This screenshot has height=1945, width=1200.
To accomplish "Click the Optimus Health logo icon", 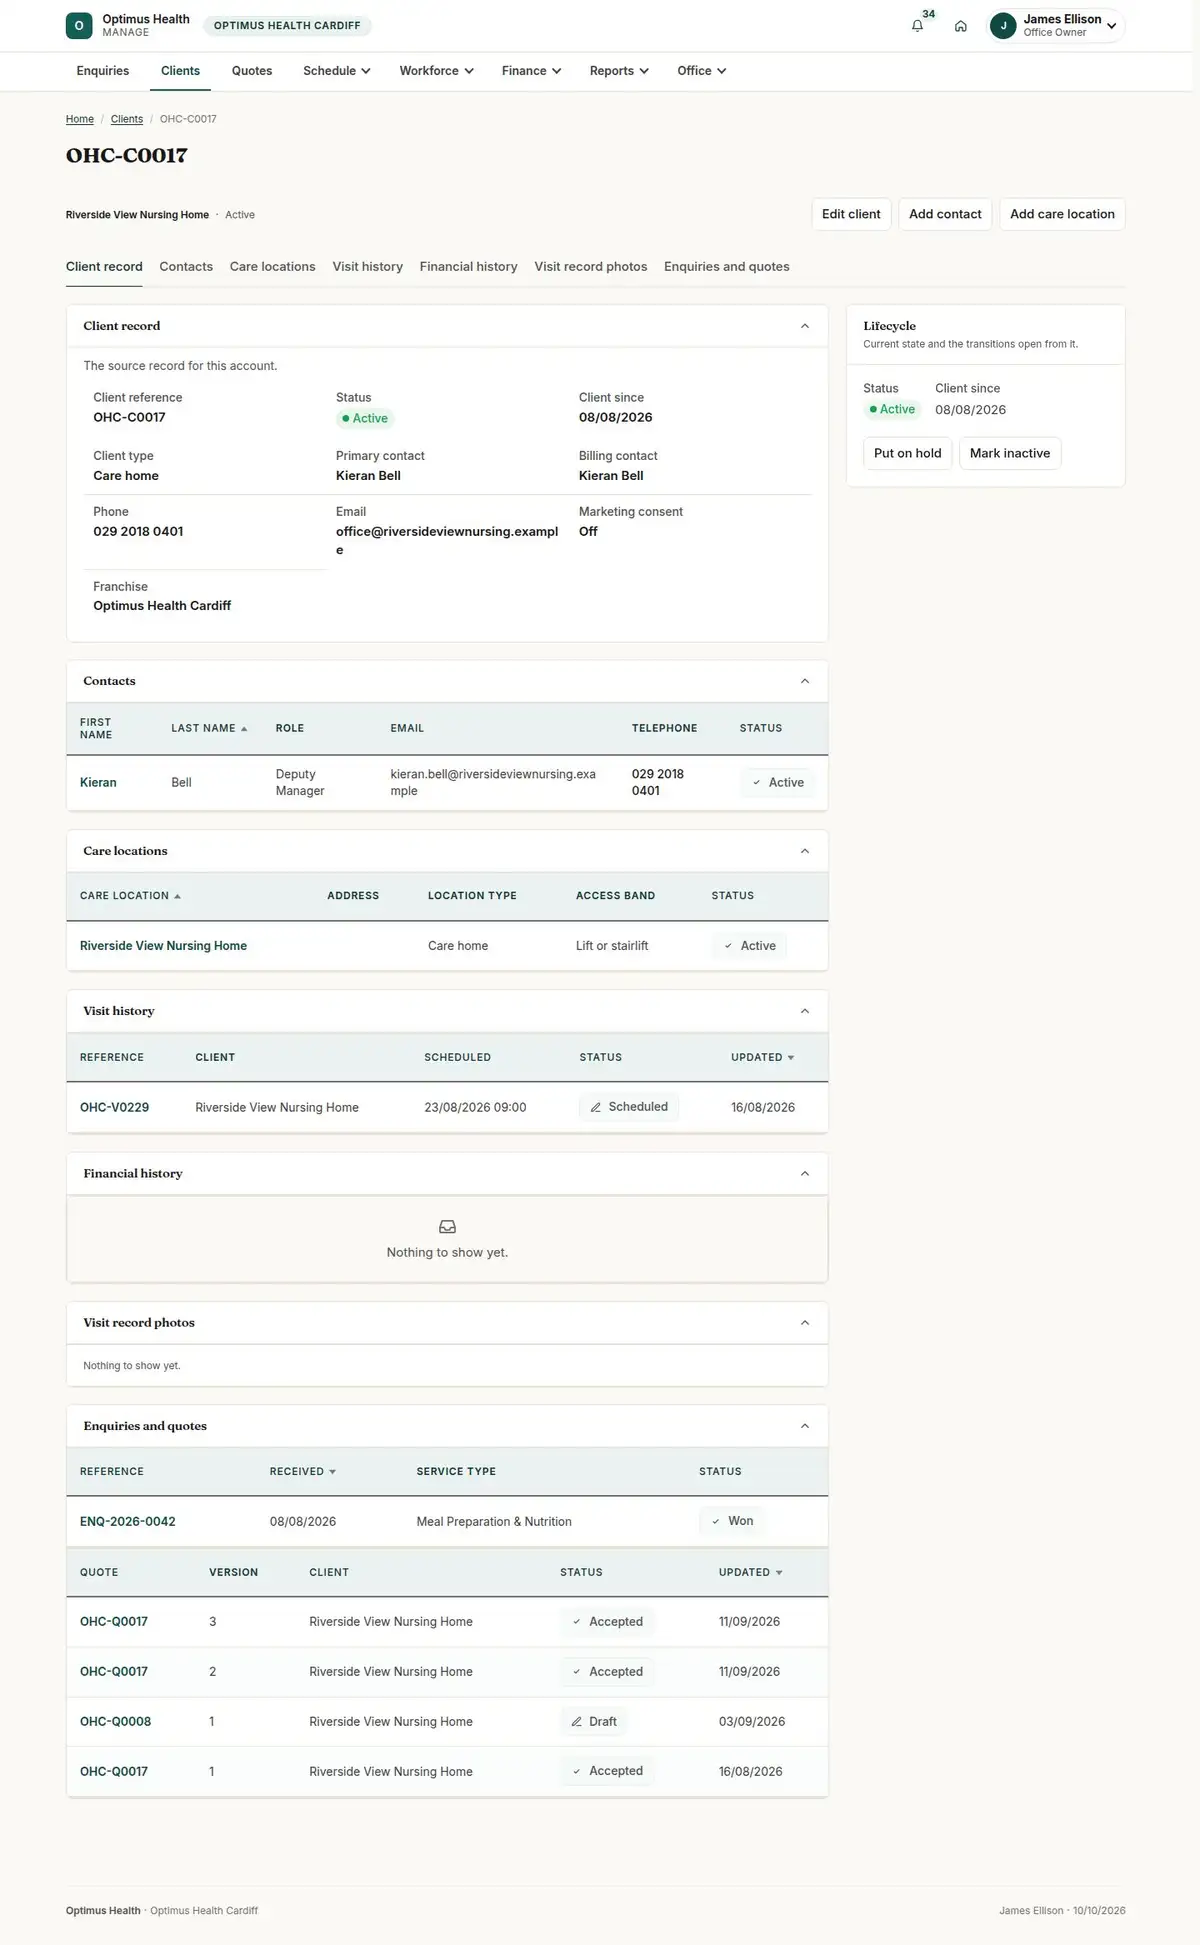I will [79, 26].
